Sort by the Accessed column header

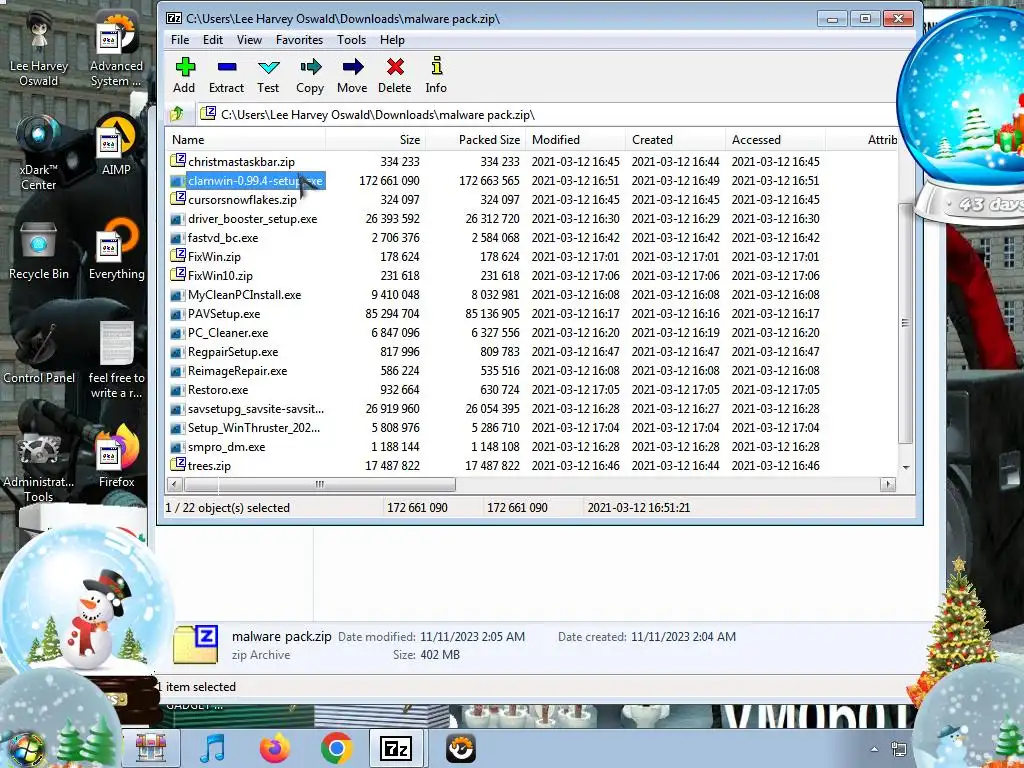[x=775, y=140]
